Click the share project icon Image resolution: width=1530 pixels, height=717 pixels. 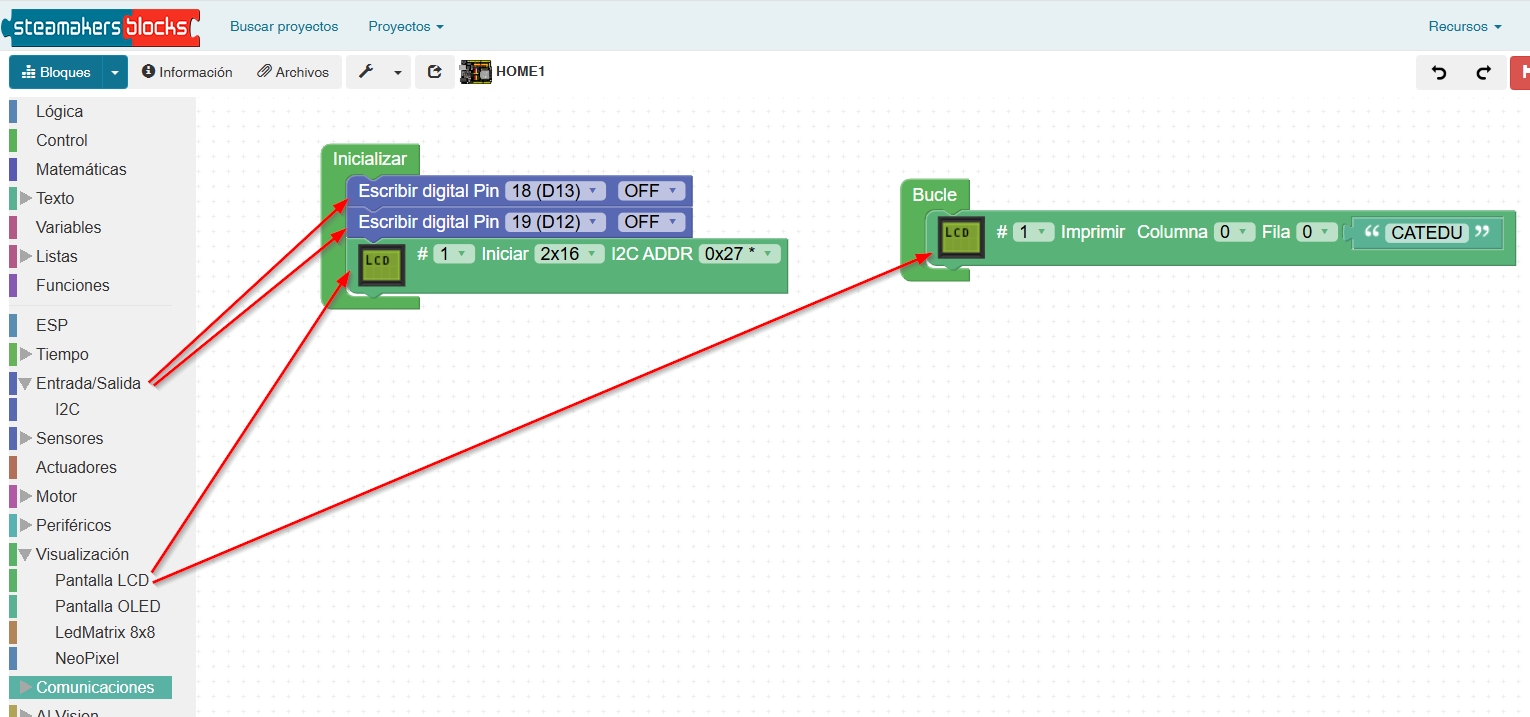[434, 72]
